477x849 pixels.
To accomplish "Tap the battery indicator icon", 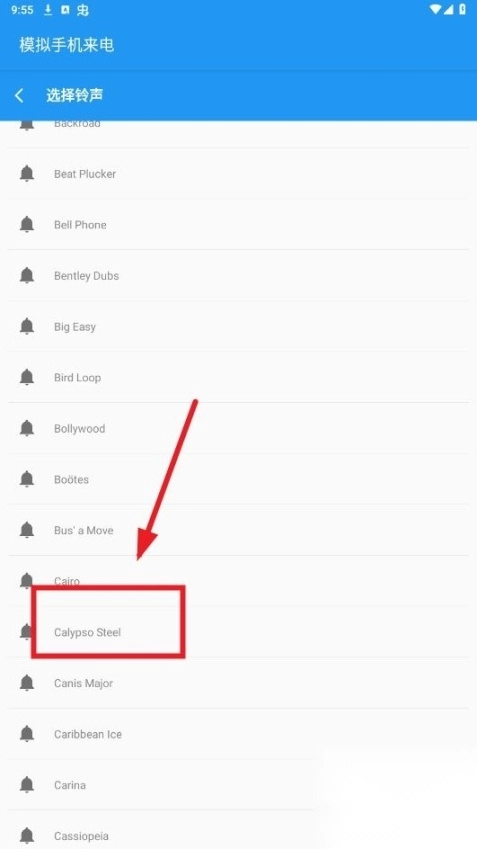I will [462, 10].
